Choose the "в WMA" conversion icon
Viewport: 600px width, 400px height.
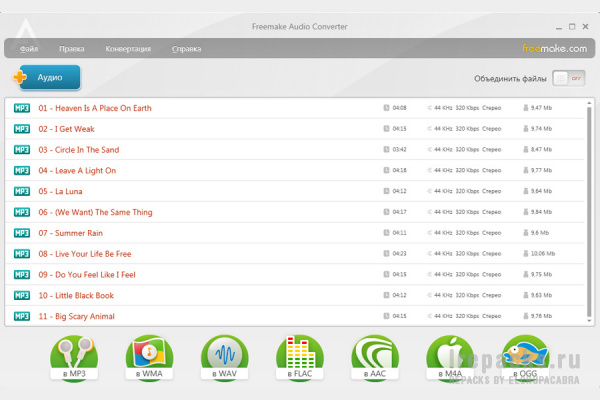[x=149, y=358]
